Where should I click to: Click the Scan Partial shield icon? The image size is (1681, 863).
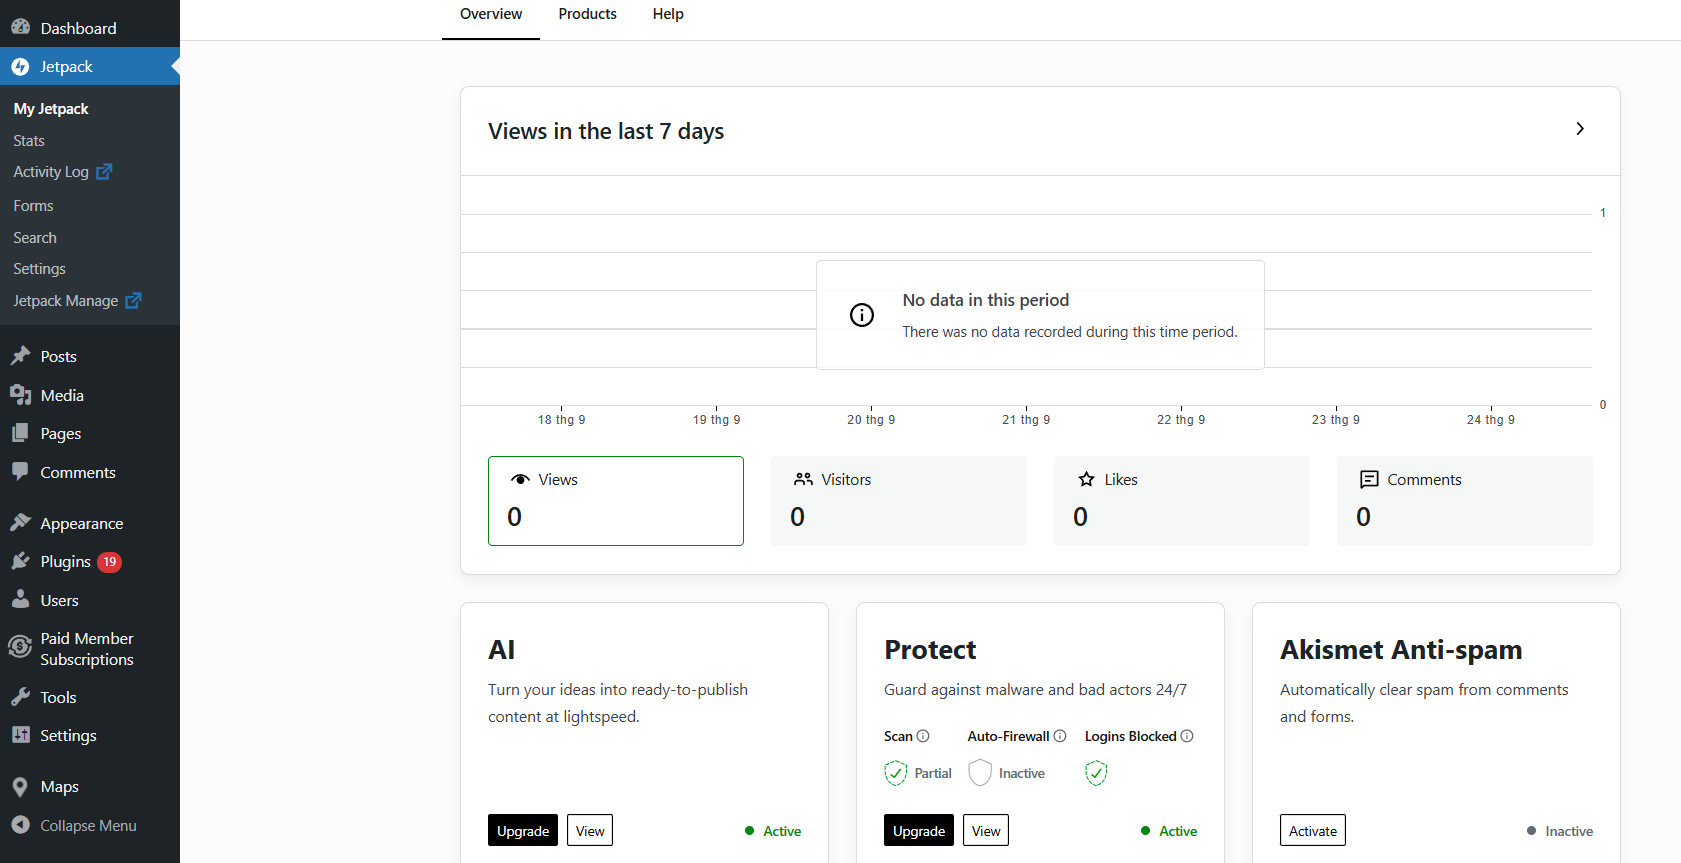(x=896, y=773)
